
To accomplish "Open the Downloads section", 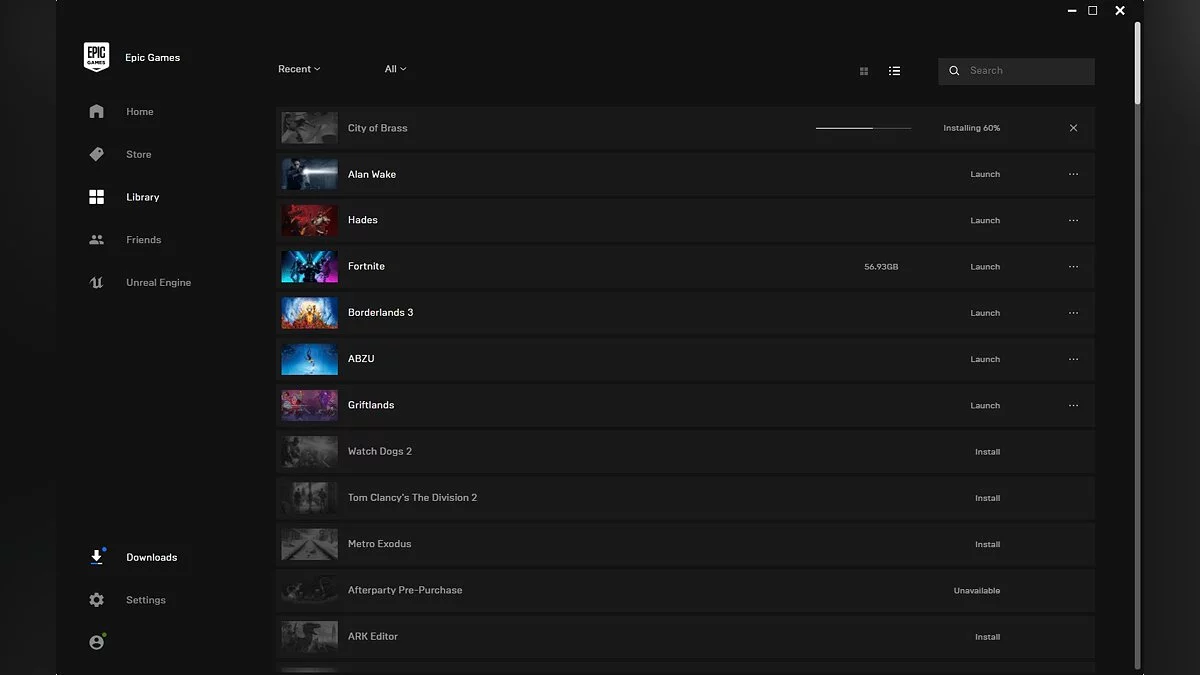I will pyautogui.click(x=151, y=557).
